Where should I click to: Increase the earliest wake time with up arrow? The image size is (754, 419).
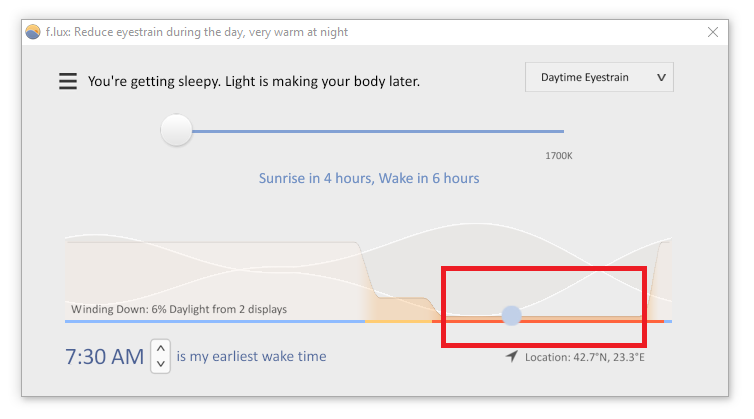click(x=161, y=348)
